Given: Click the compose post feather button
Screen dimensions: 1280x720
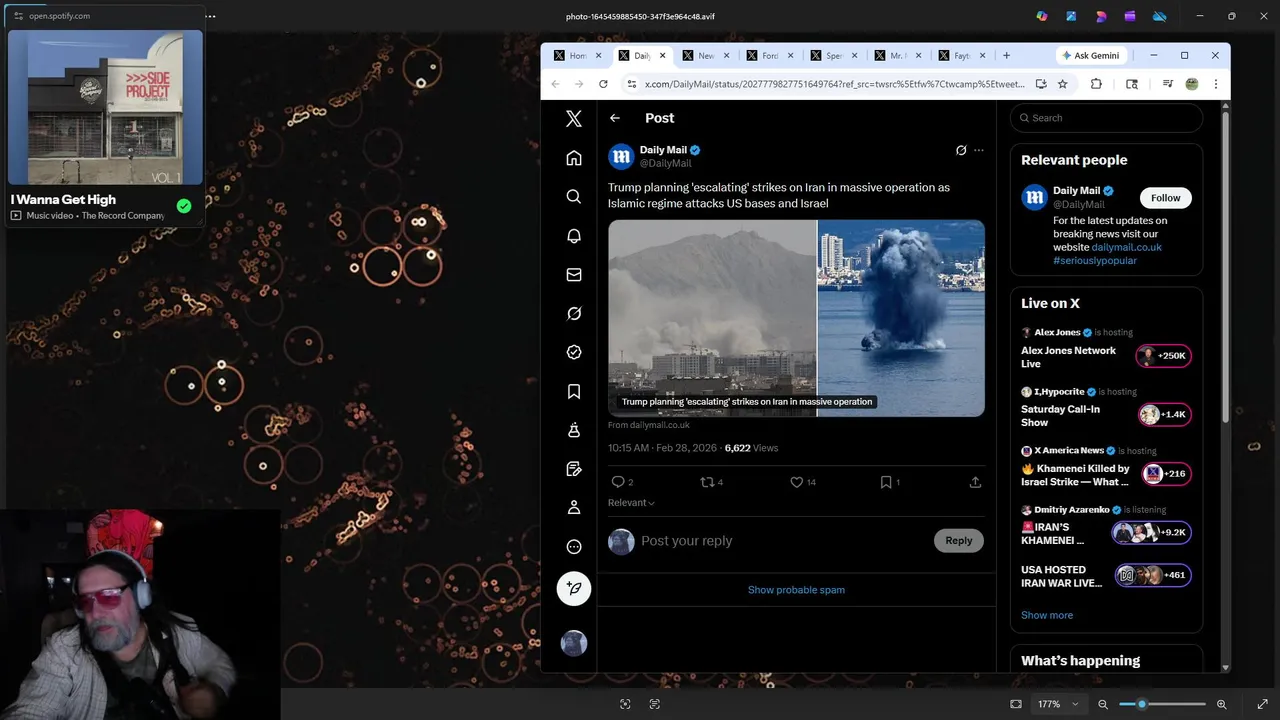Looking at the screenshot, I should pos(574,589).
